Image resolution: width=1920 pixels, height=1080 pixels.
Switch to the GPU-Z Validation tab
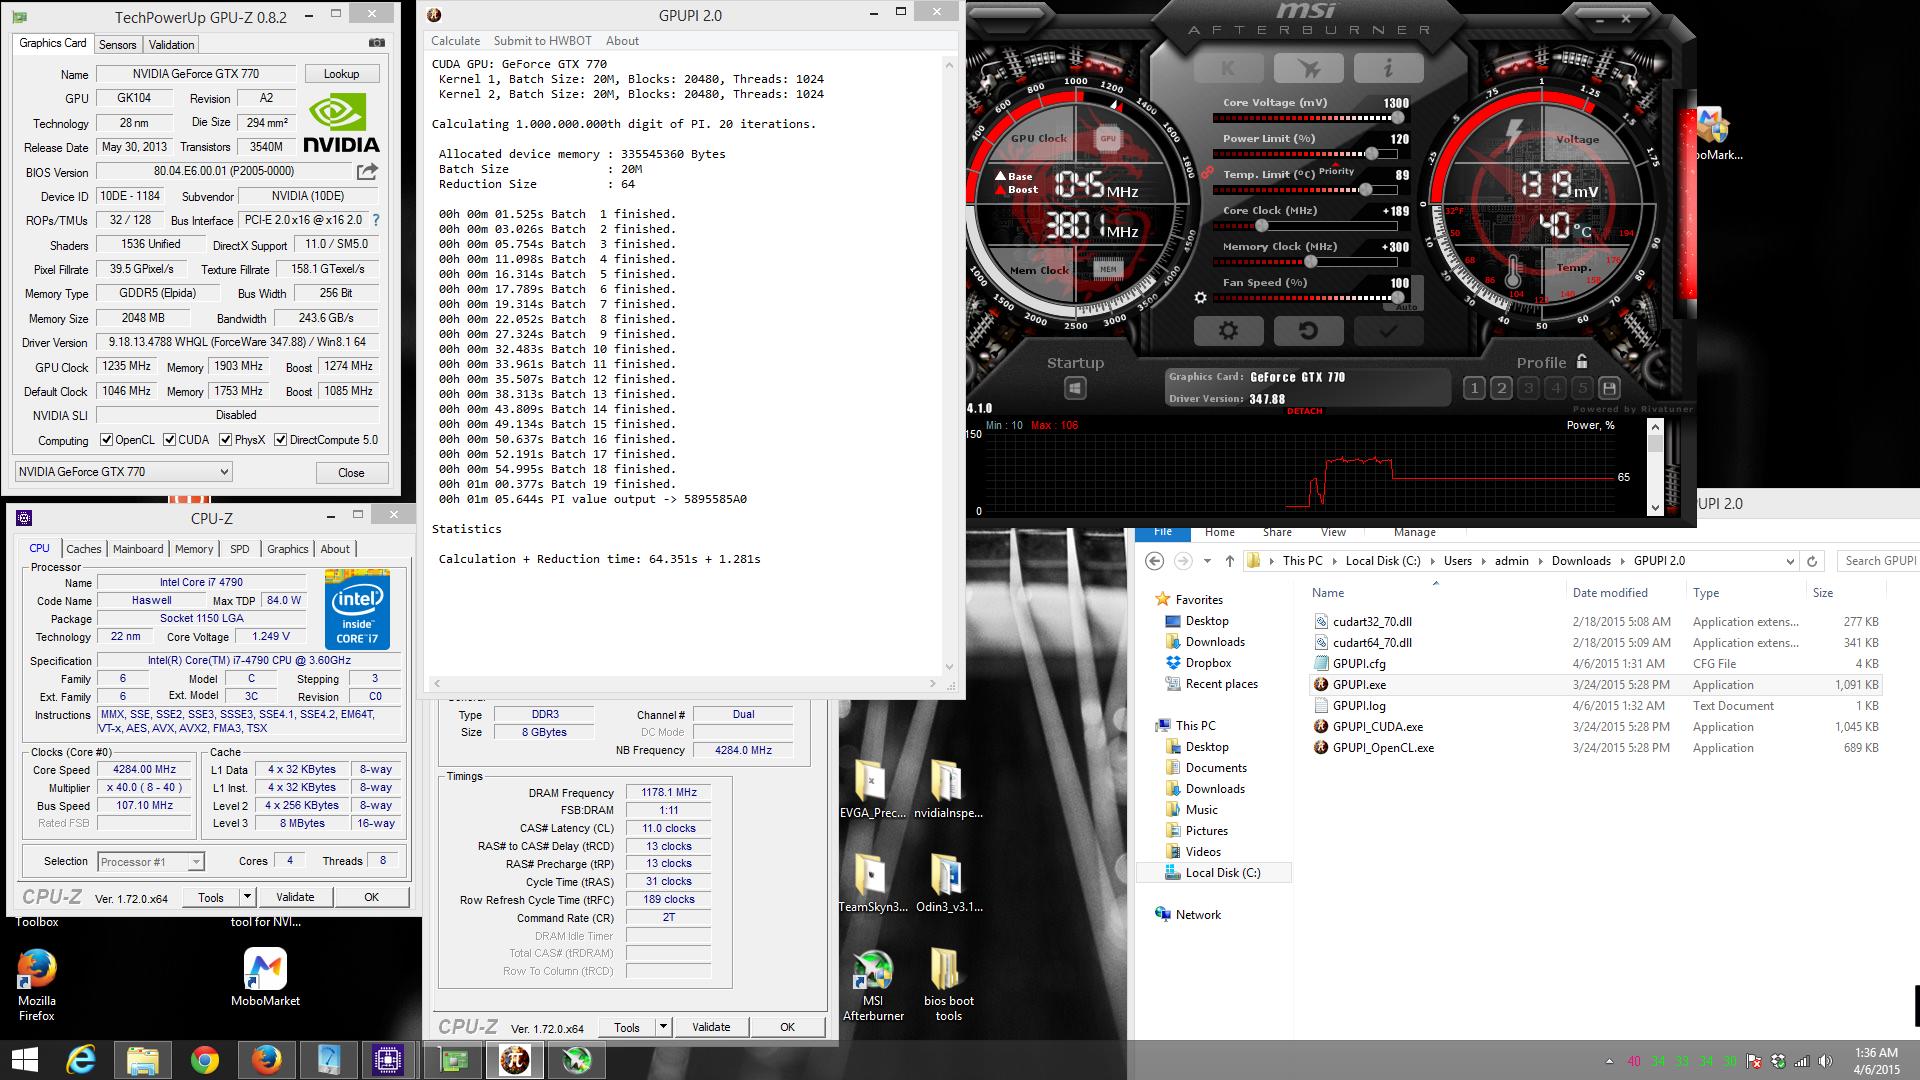click(x=171, y=45)
